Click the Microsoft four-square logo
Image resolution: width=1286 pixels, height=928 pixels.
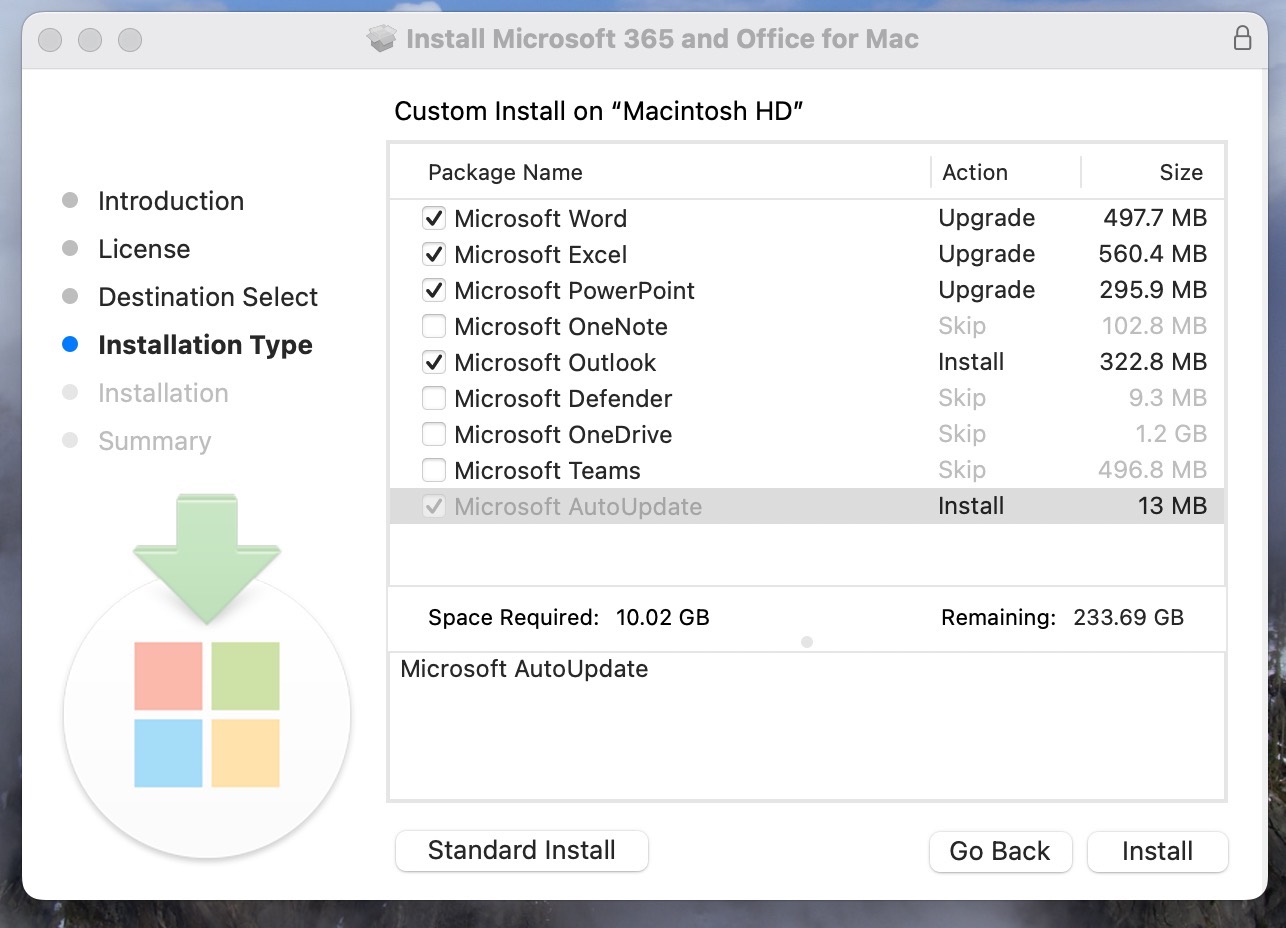pos(207,714)
